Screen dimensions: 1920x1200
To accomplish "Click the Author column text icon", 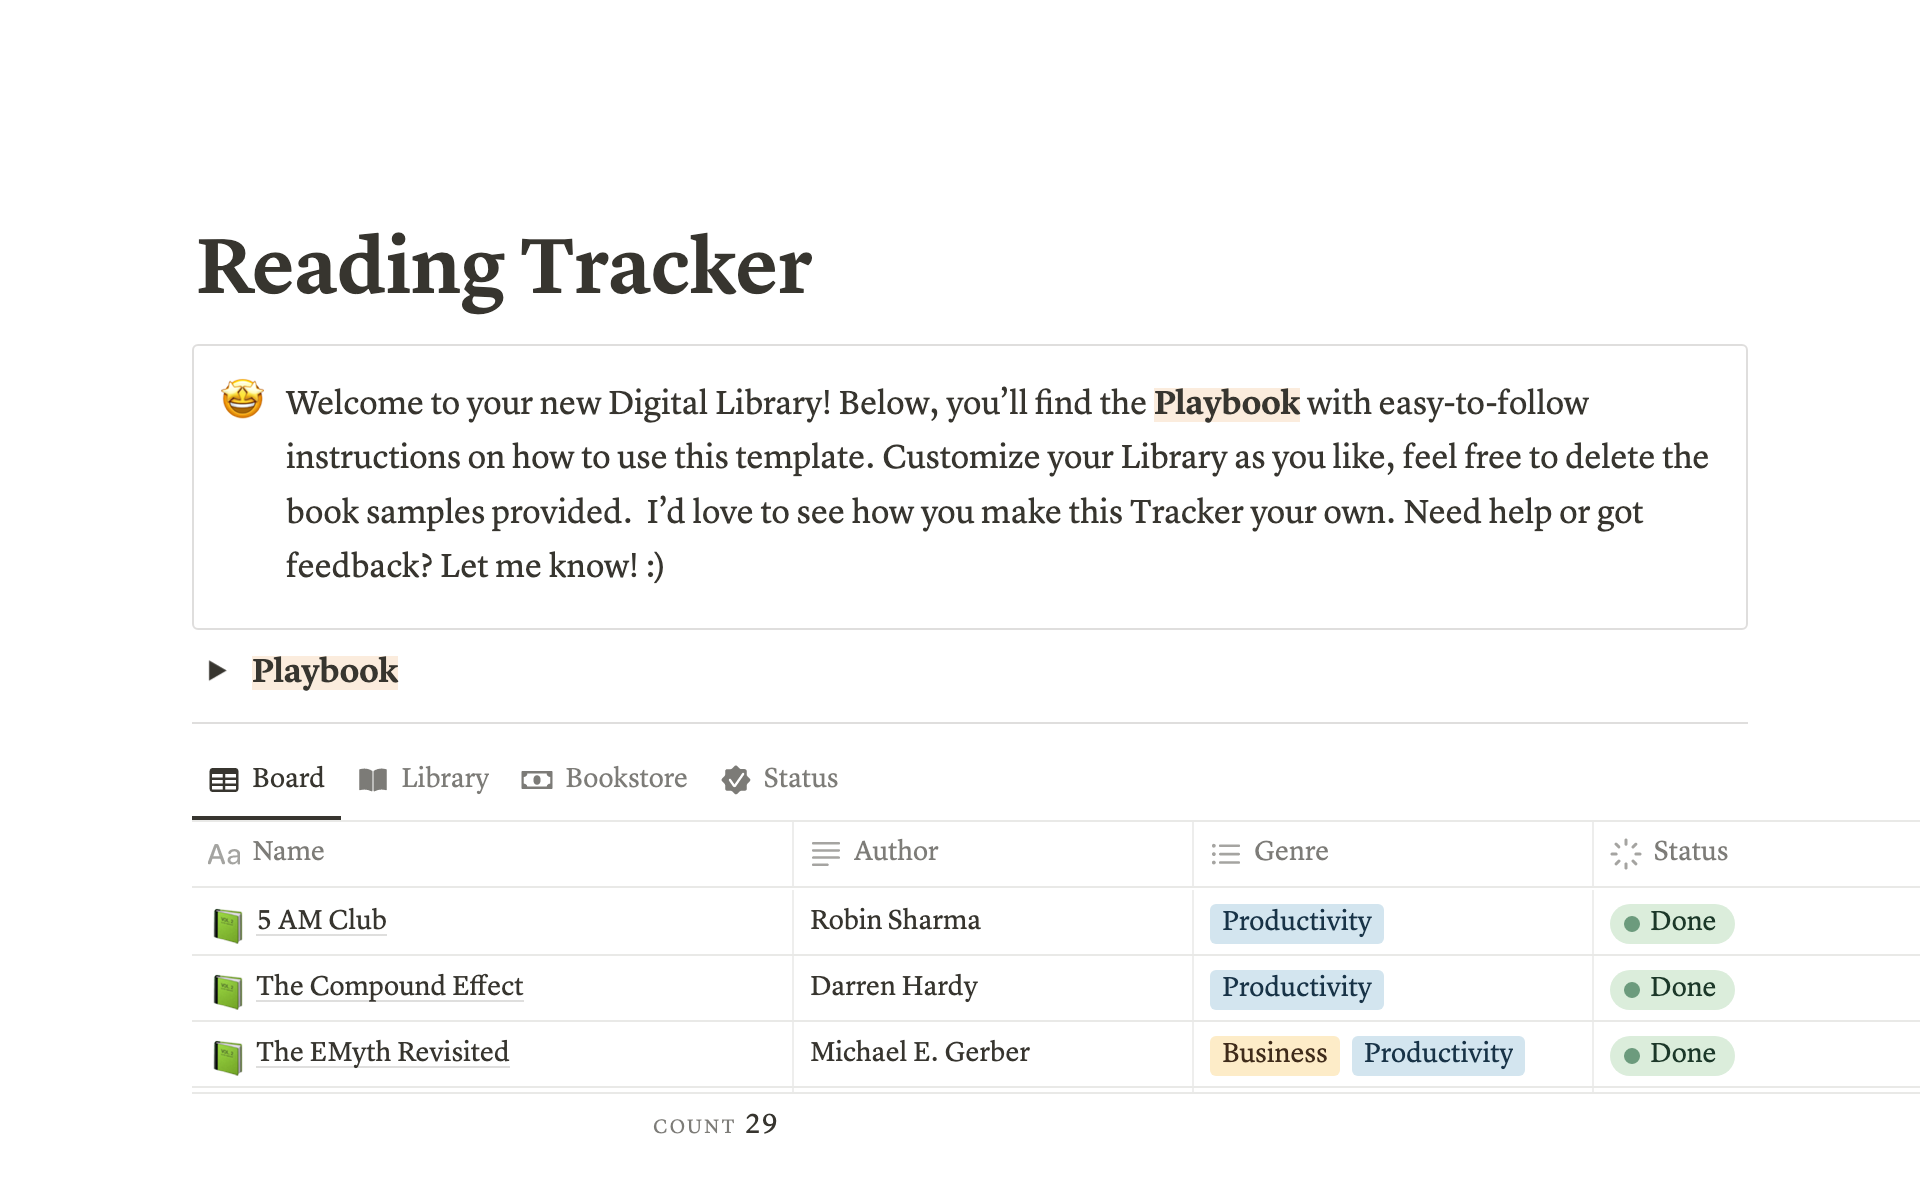I will point(826,853).
